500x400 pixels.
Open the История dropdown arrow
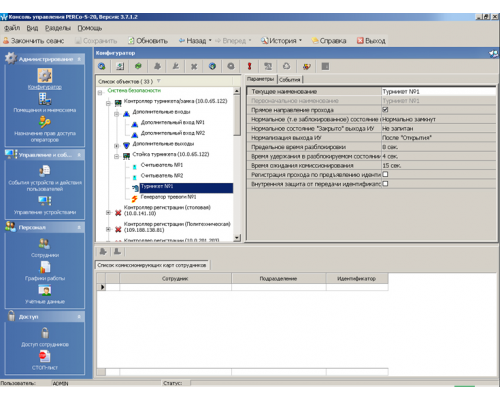(300, 41)
